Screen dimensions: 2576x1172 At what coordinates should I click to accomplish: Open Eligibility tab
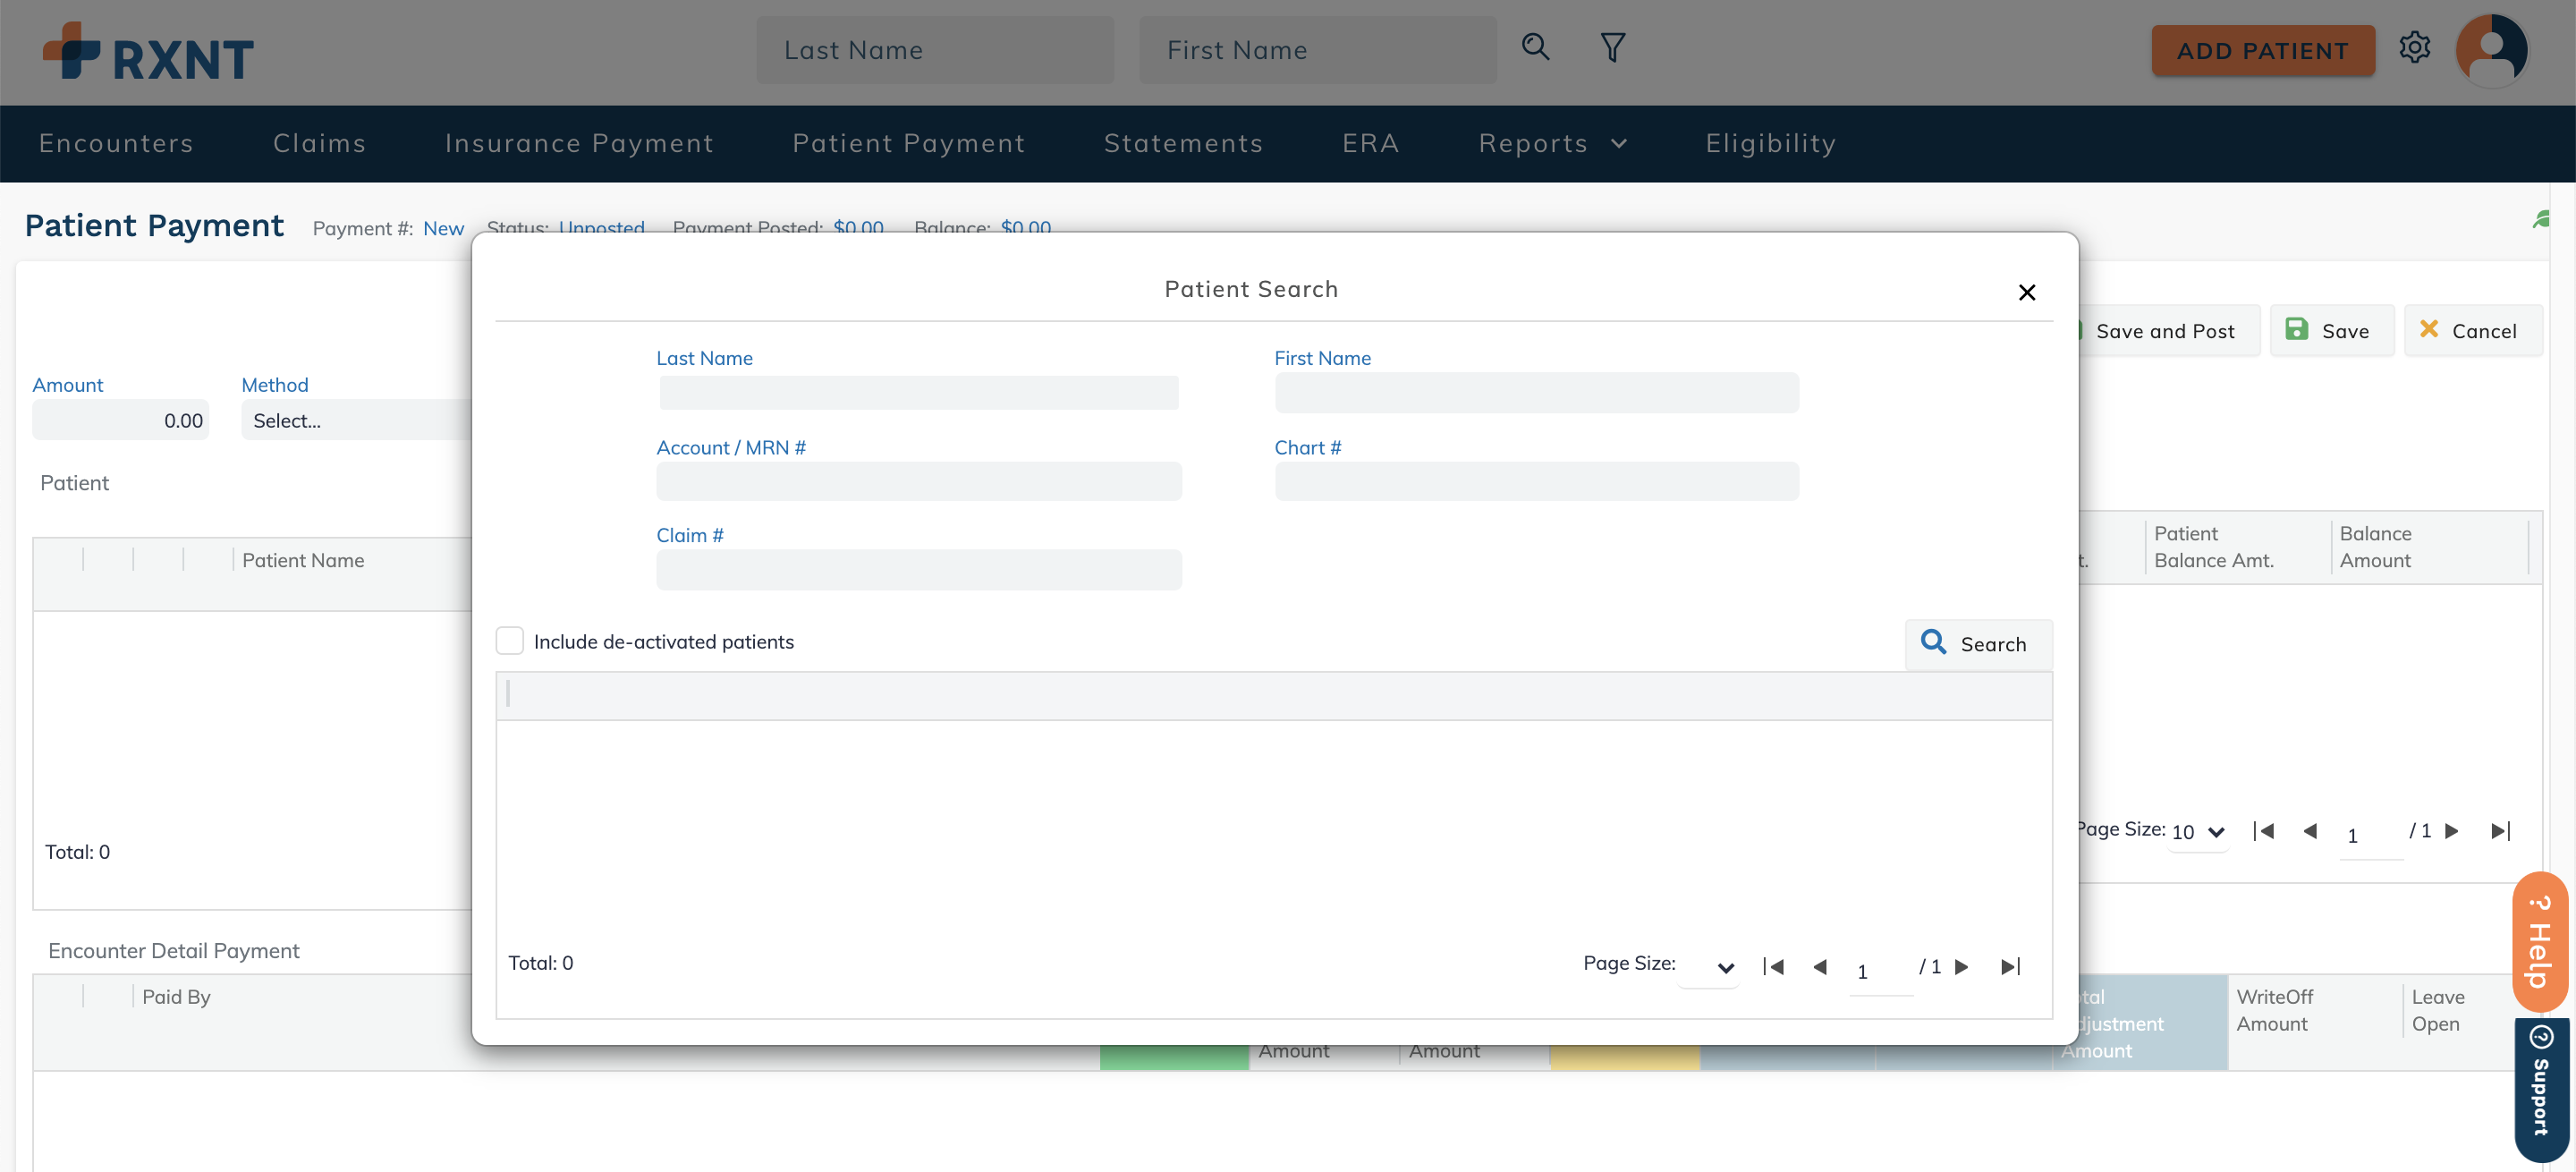tap(1770, 143)
